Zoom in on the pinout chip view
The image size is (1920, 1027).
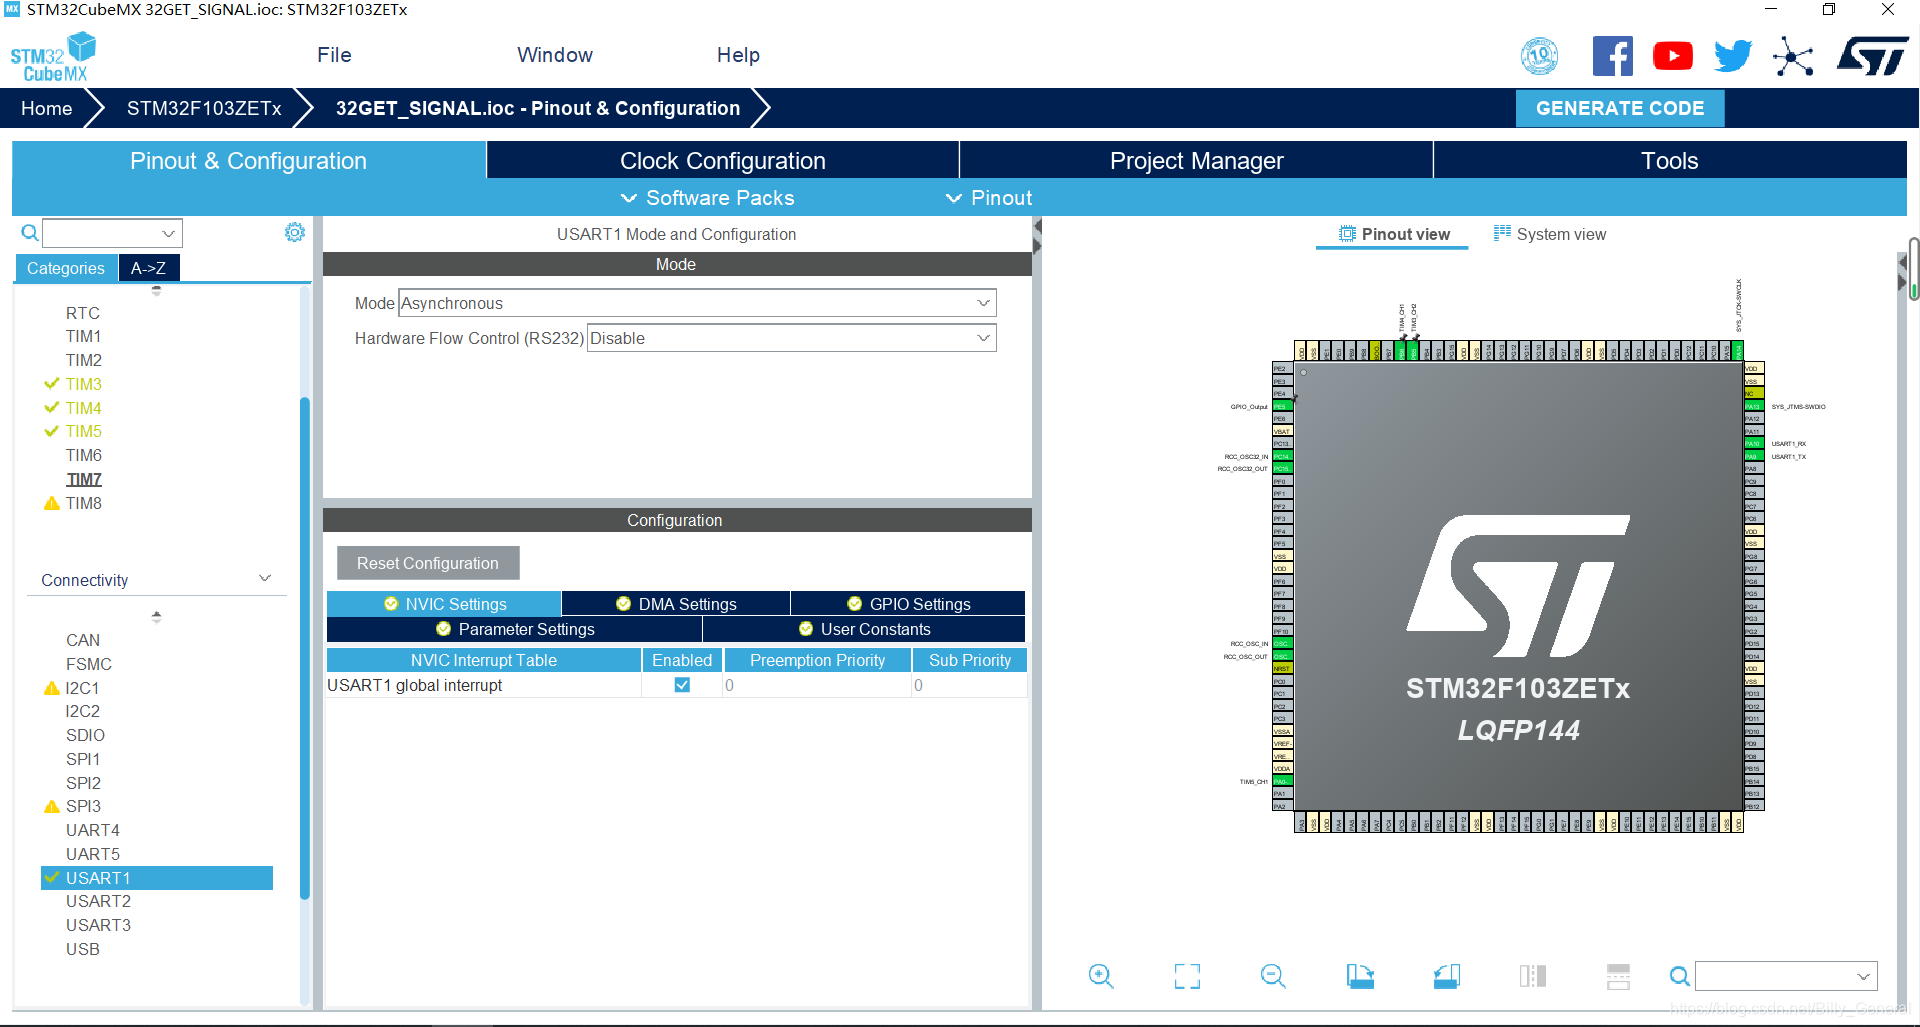[x=1101, y=976]
